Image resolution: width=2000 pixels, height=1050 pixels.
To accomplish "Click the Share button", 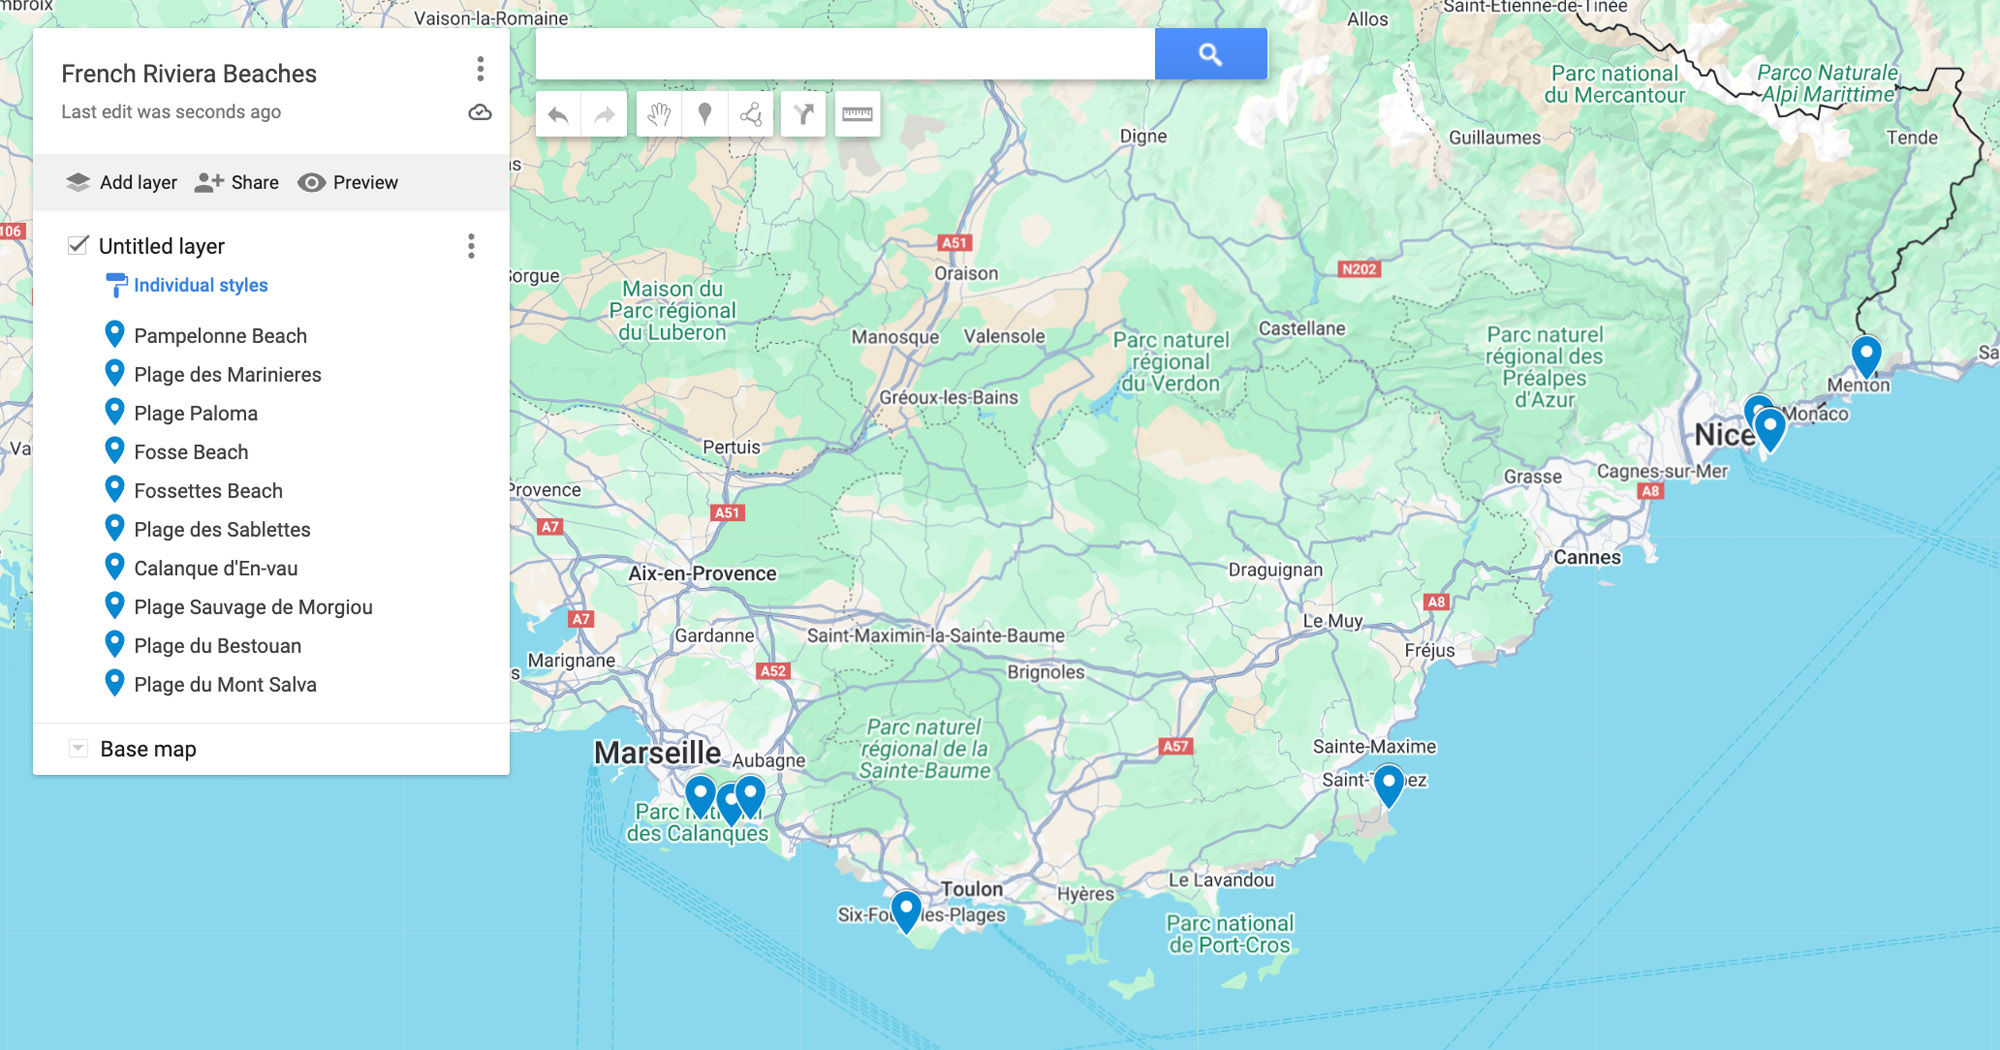I will click(237, 182).
